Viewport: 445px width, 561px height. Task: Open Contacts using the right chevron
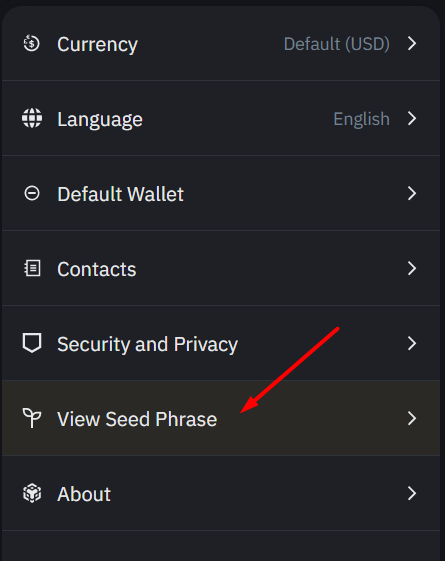coord(412,268)
